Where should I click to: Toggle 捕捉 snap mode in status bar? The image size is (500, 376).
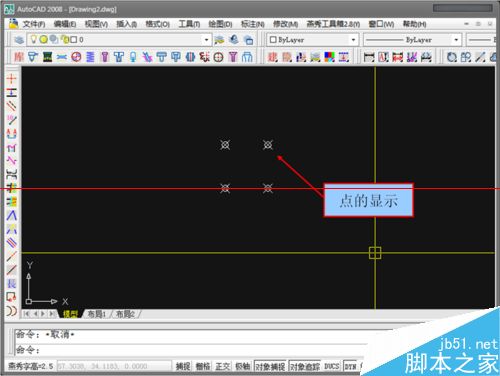(183, 366)
